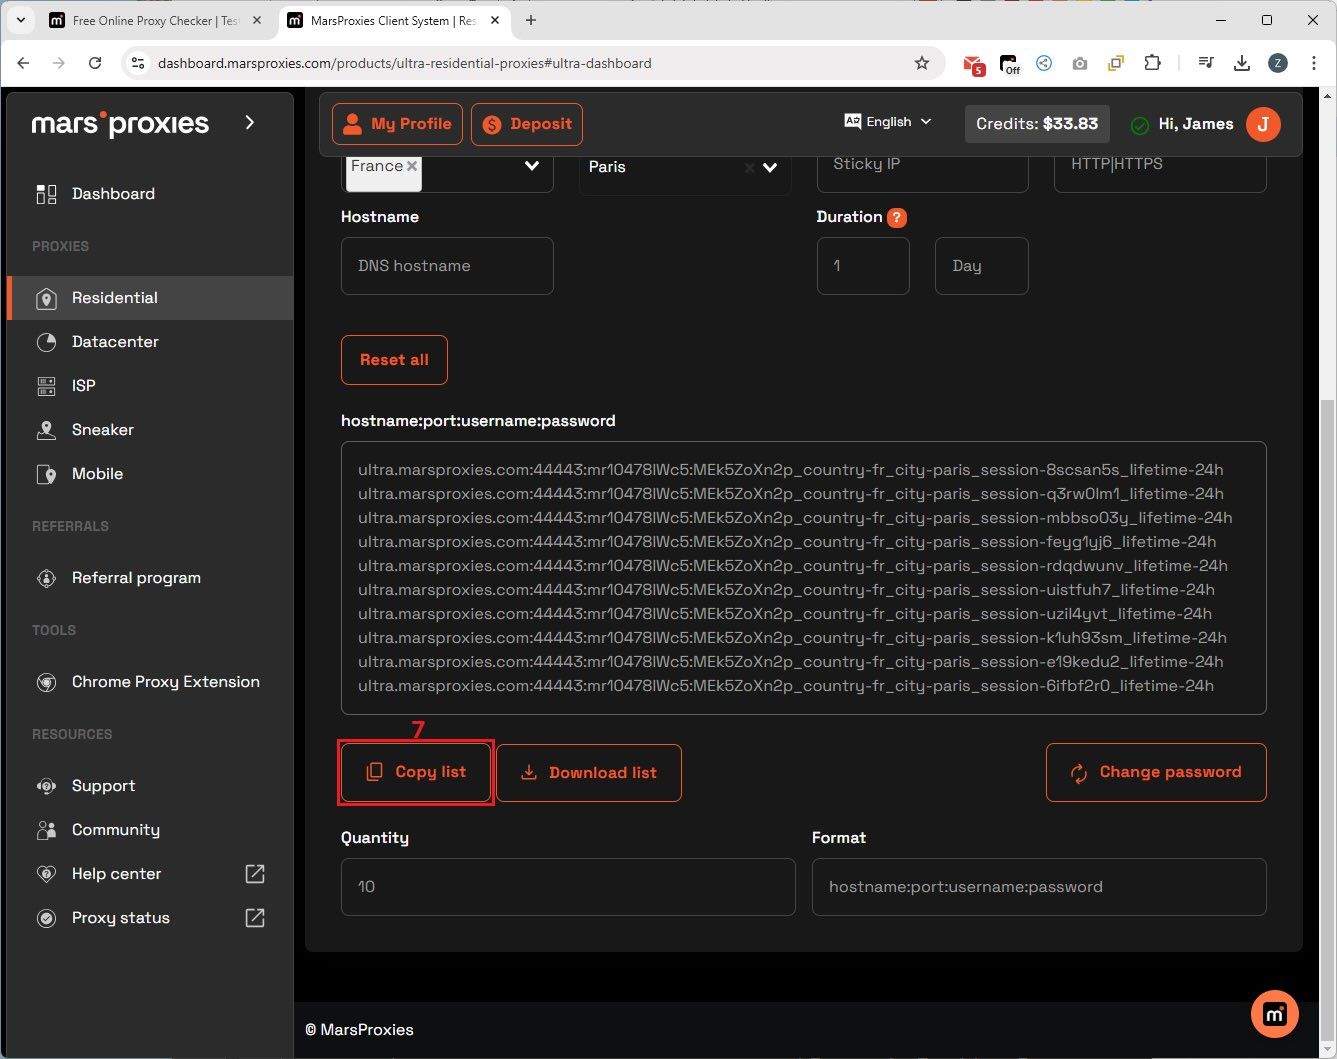The width and height of the screenshot is (1337, 1059).
Task: Focus the DNS hostname field
Action: tap(447, 266)
